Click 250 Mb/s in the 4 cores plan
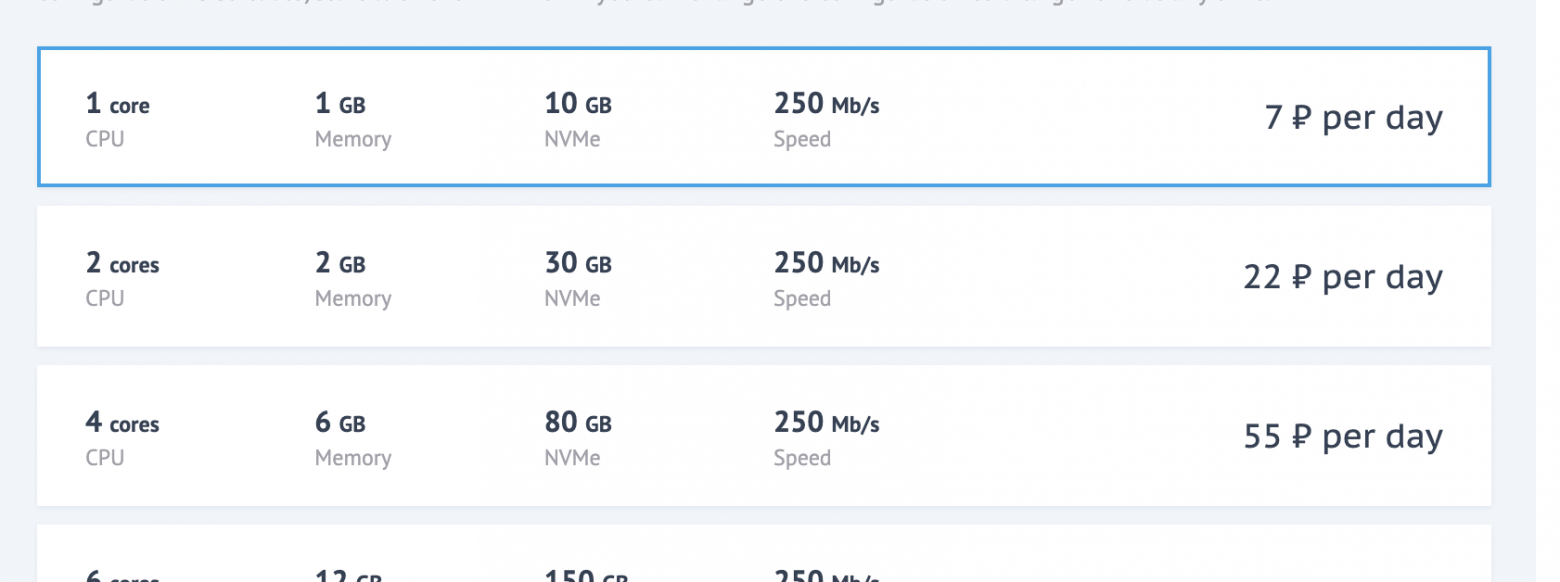Screen dimensions: 1560x582 point(826,423)
